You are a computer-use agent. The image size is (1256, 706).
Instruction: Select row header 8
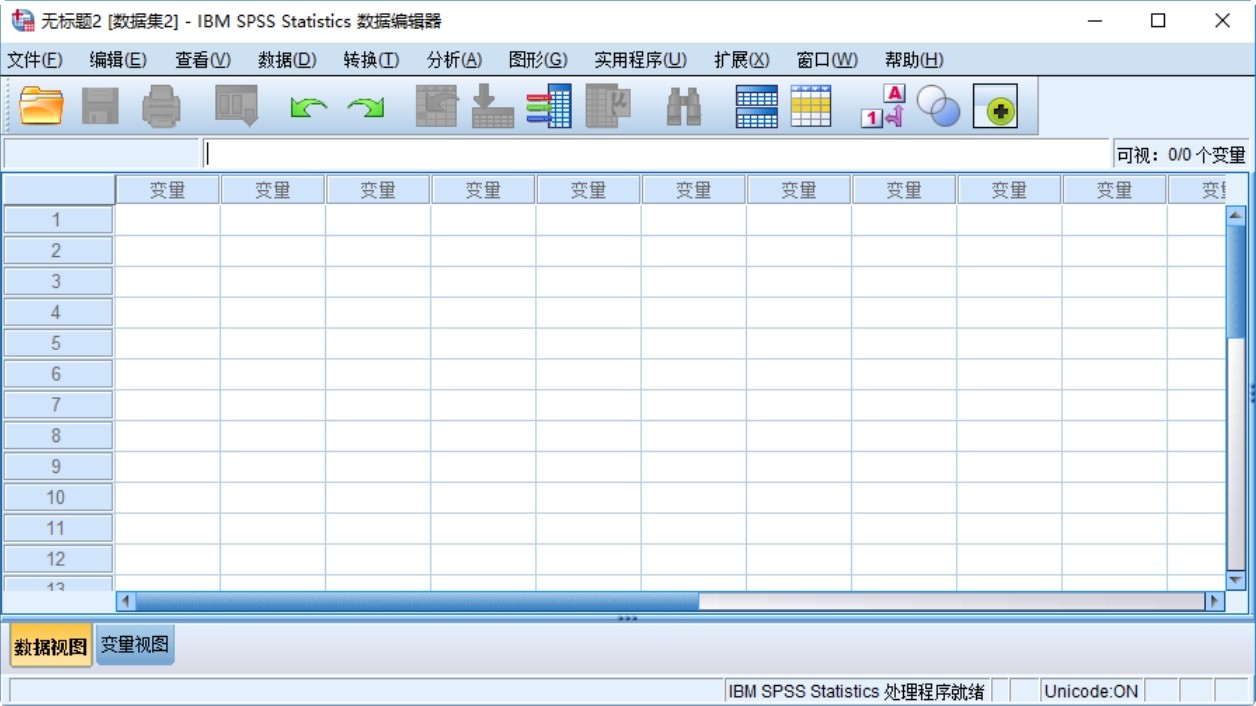(x=58, y=436)
